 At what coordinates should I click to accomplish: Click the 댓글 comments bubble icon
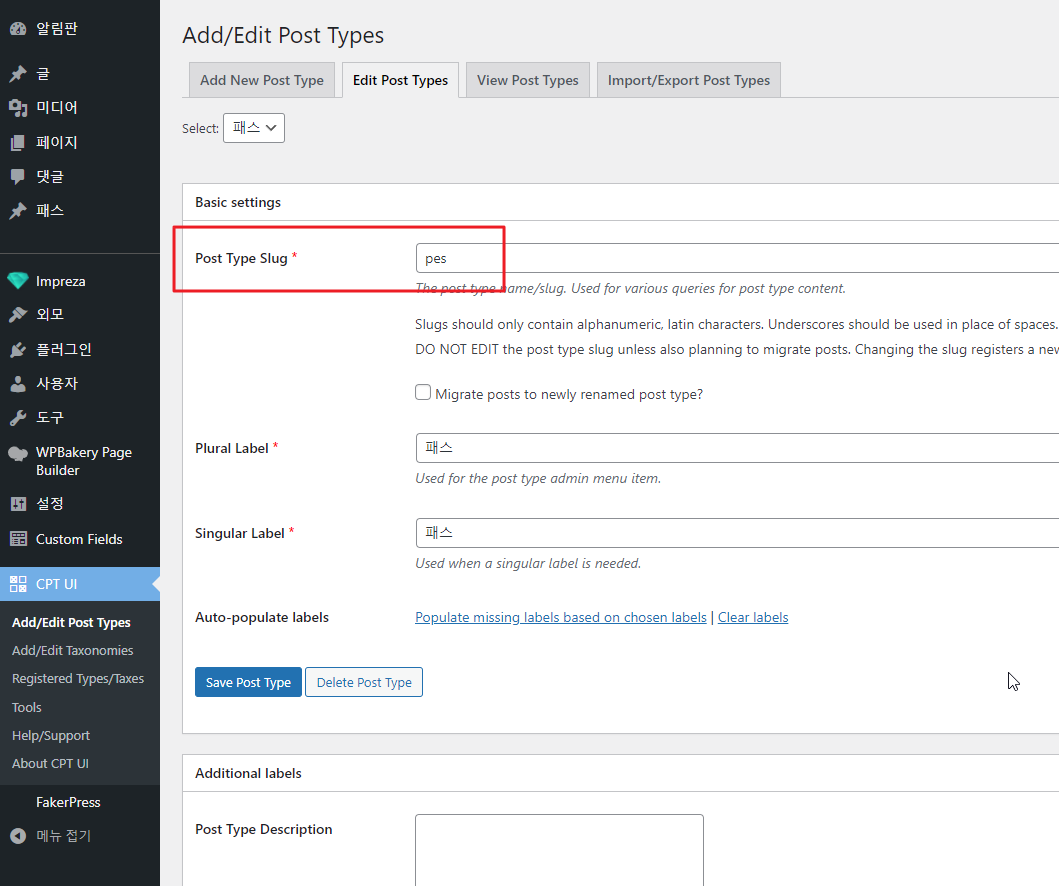pos(18,176)
